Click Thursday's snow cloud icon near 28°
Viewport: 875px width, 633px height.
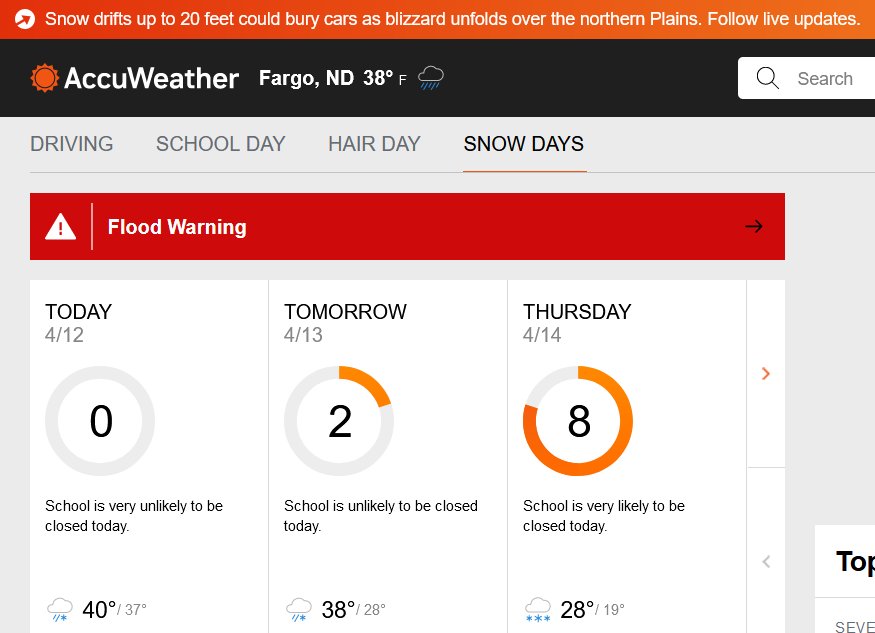[x=537, y=609]
